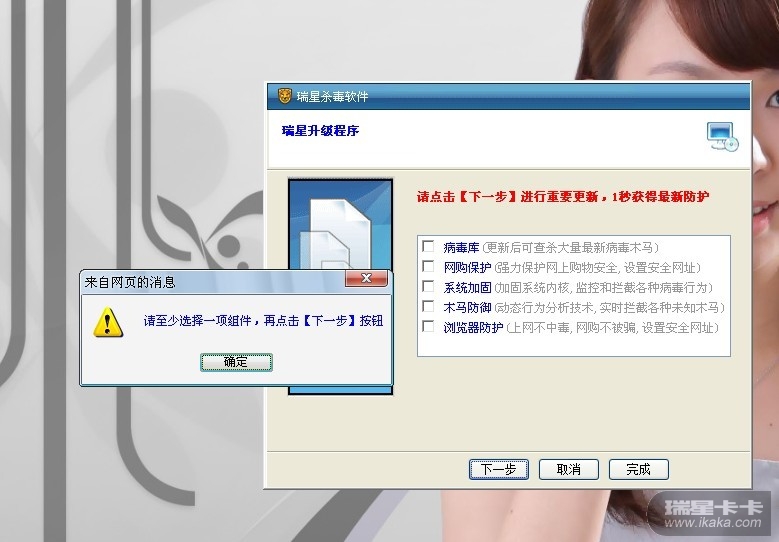Click the 请至少选择一项组件 warning message text
The height and width of the screenshot is (542, 779).
click(263, 321)
